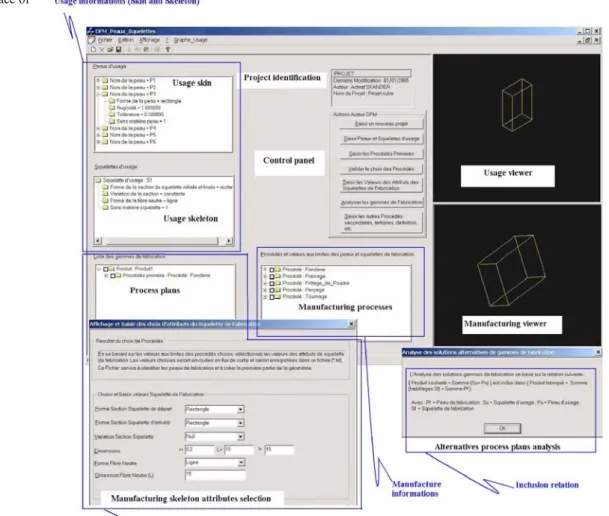Click the Saisir un nouveau projet button

click(381, 124)
